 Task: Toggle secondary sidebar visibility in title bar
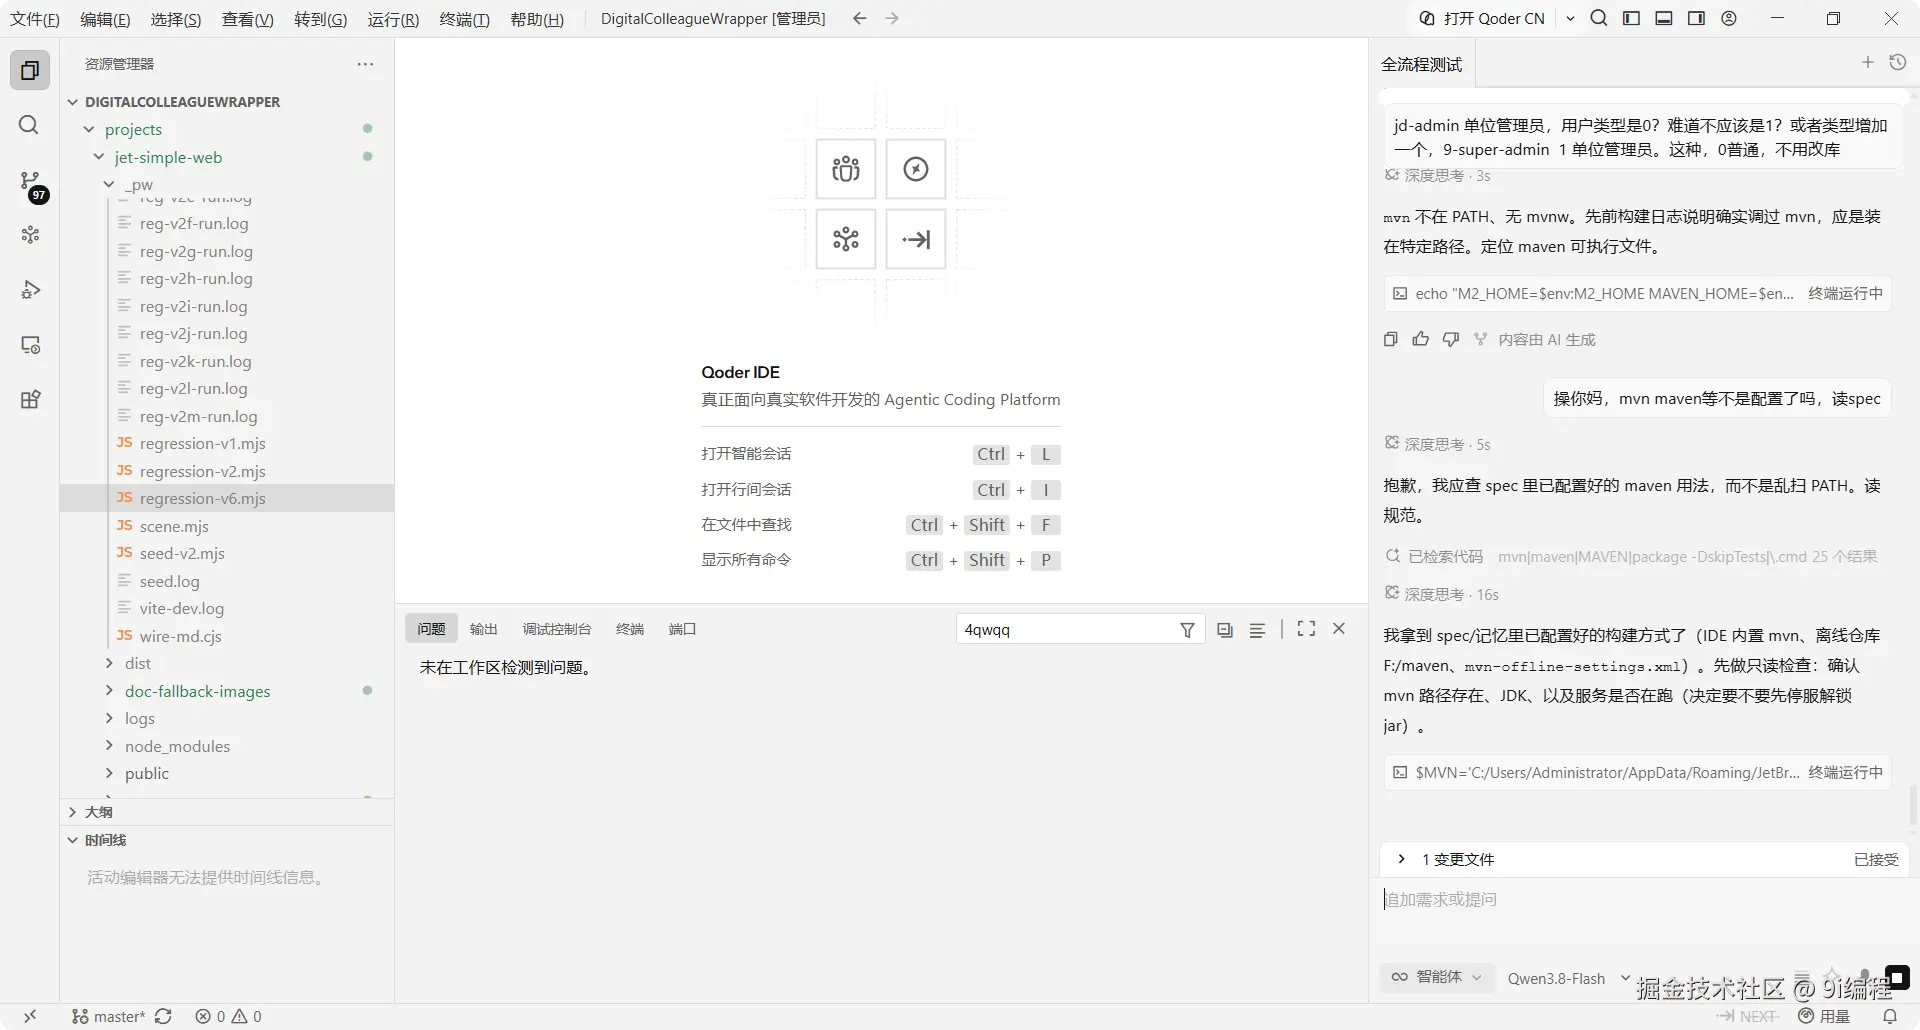click(x=1696, y=18)
